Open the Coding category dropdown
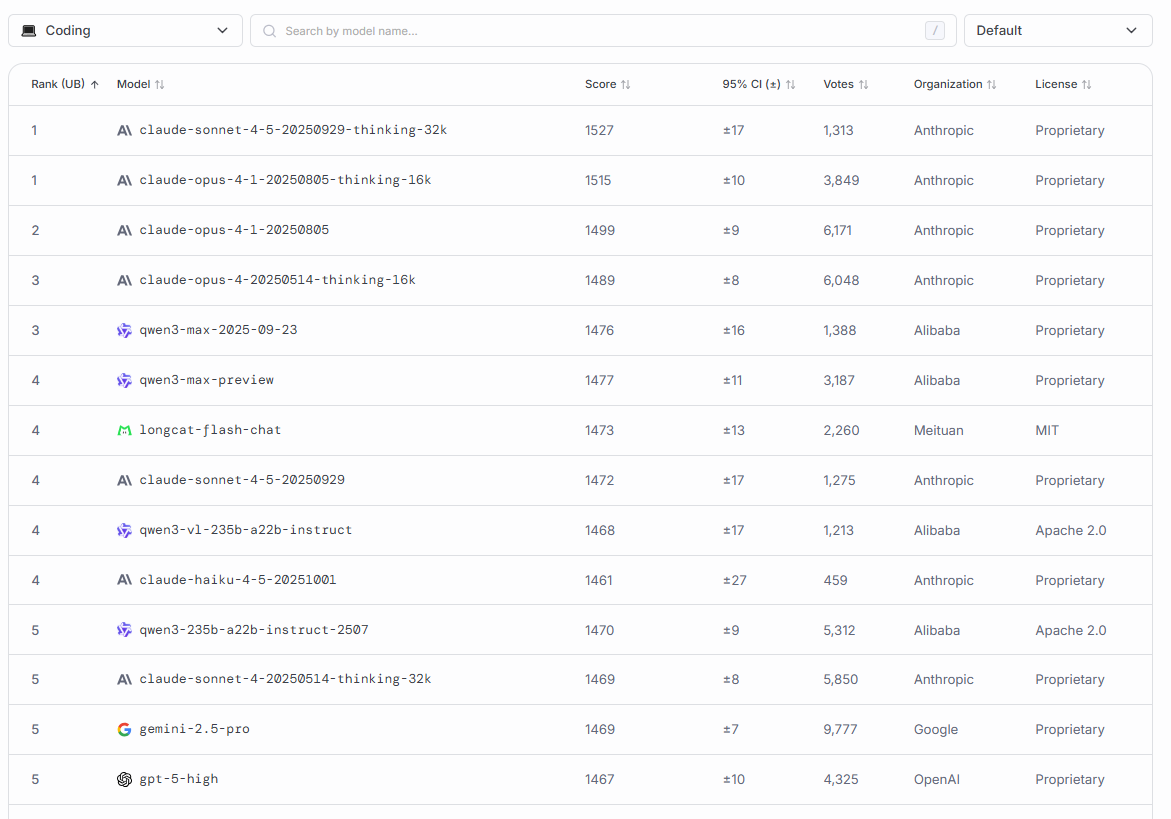Viewport: 1171px width, 819px height. [125, 31]
